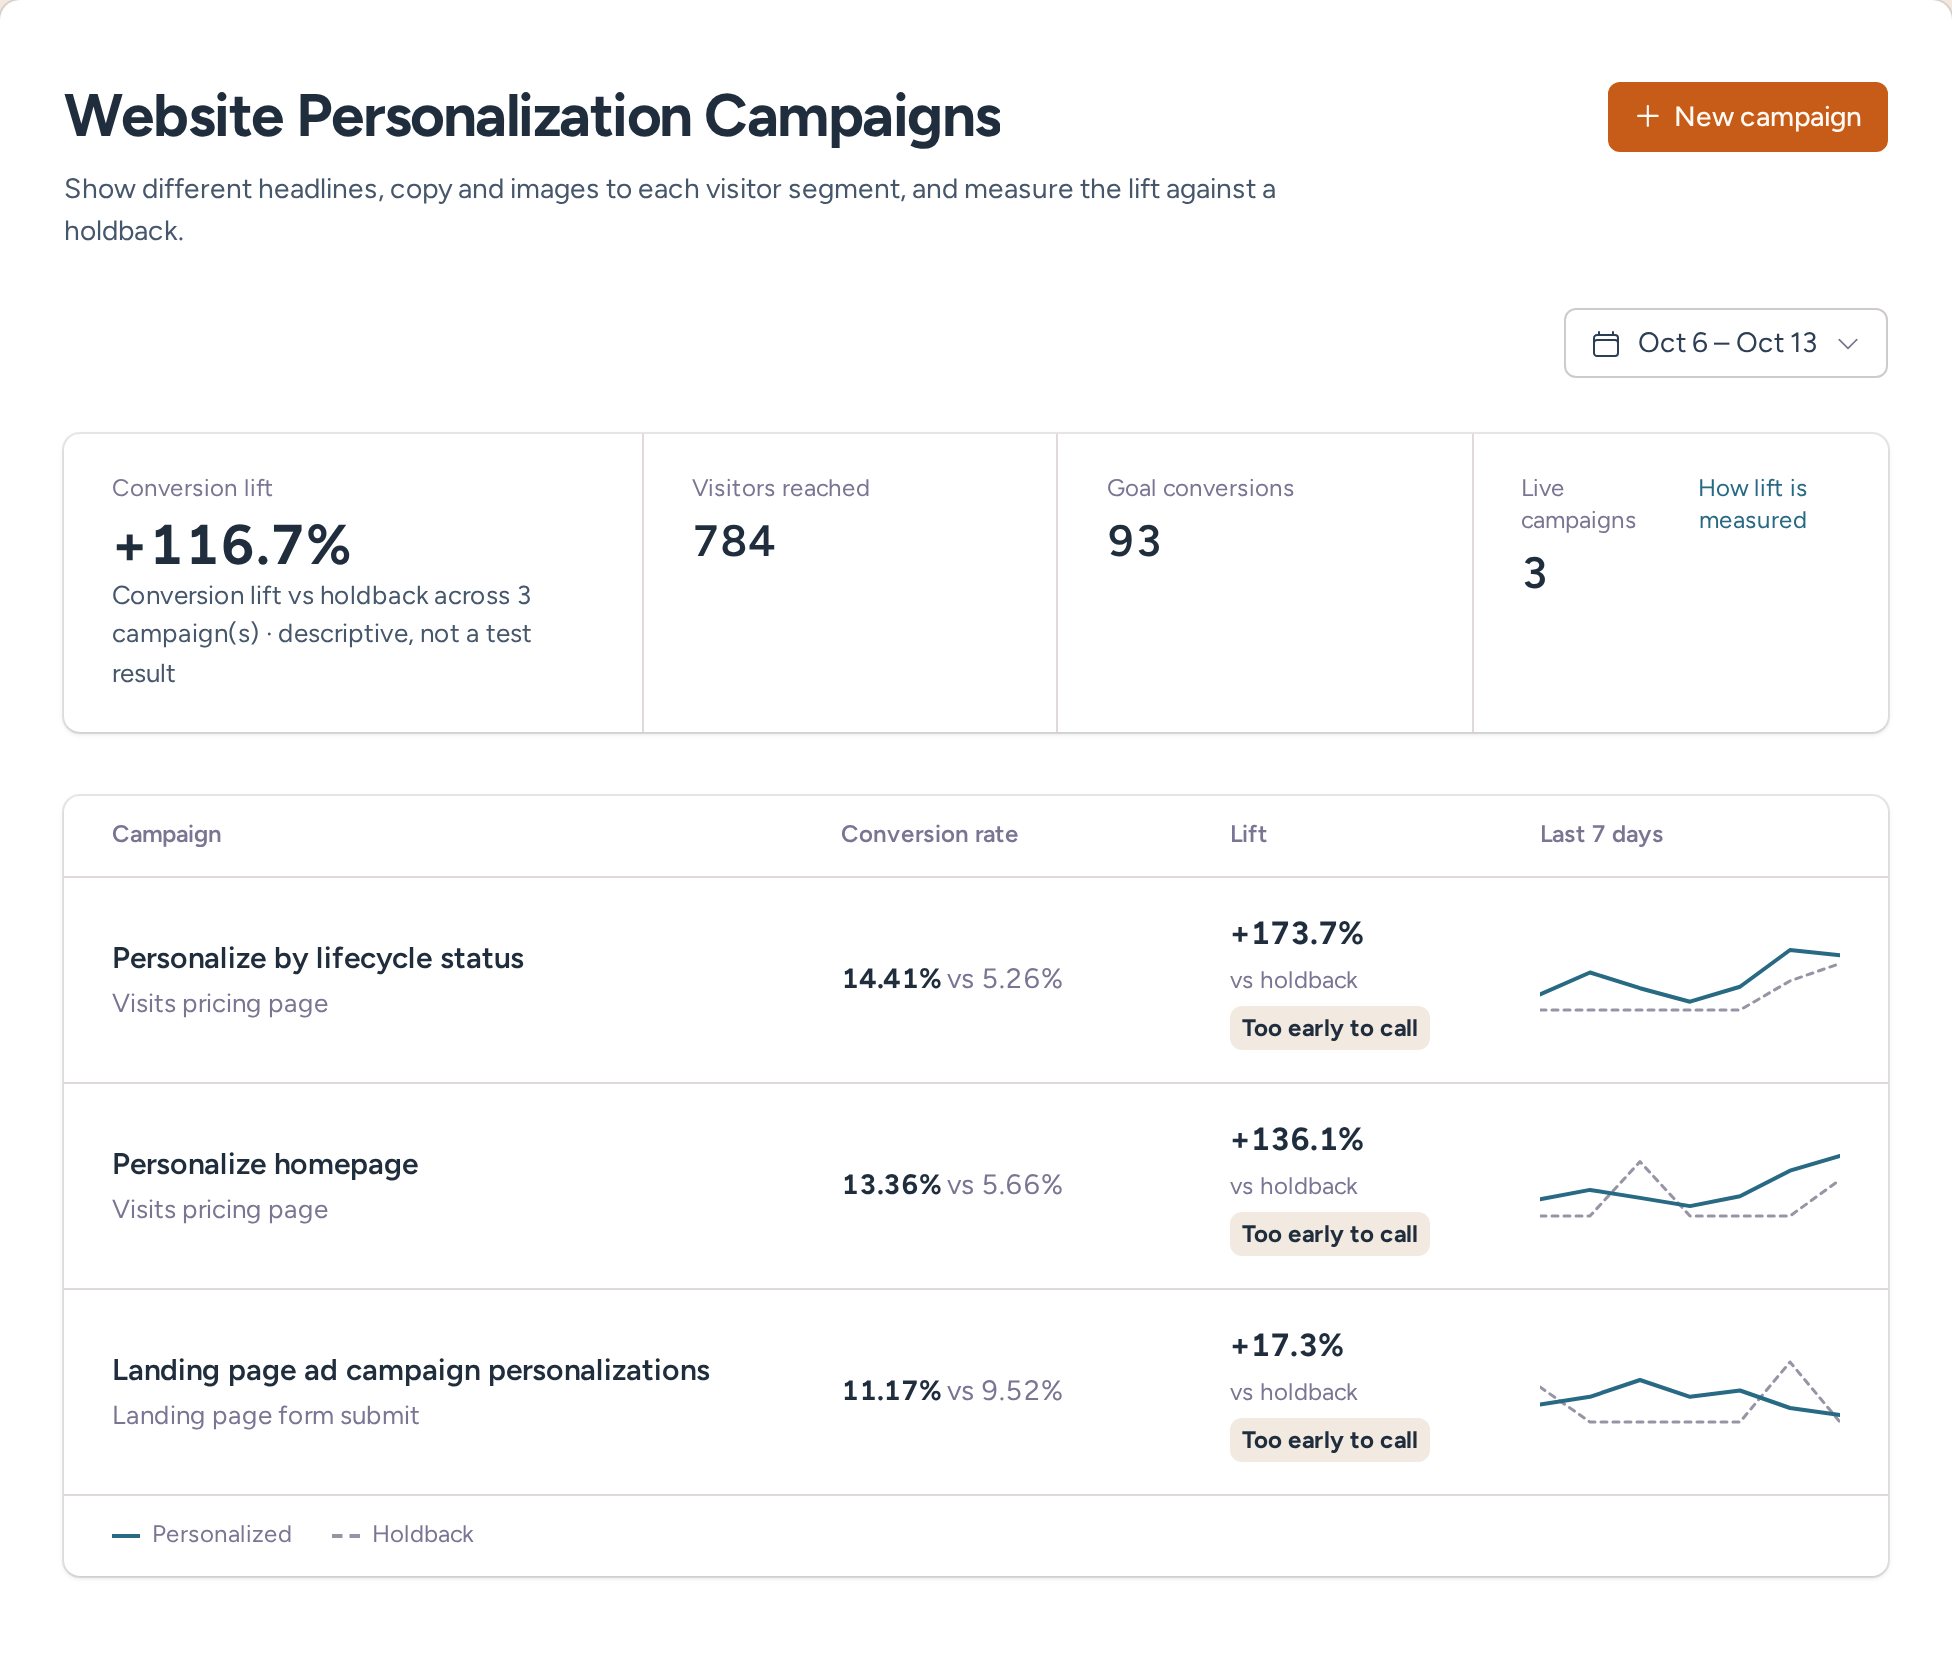The image size is (1952, 1658).
Task: Click Too early to call badge for lifecycle status
Action: point(1330,1028)
